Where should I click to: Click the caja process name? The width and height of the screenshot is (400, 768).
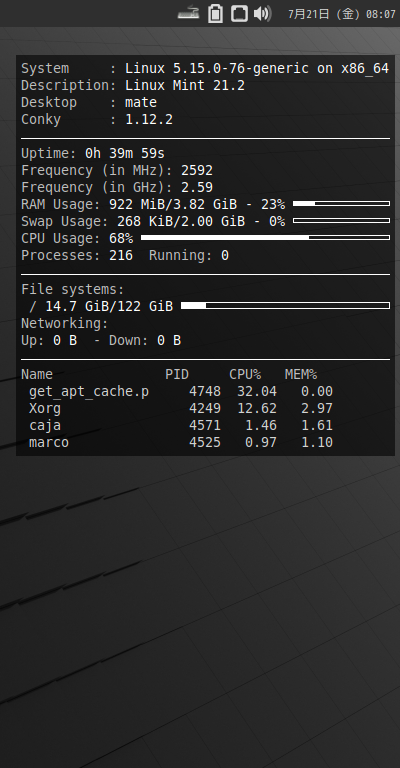(45, 426)
